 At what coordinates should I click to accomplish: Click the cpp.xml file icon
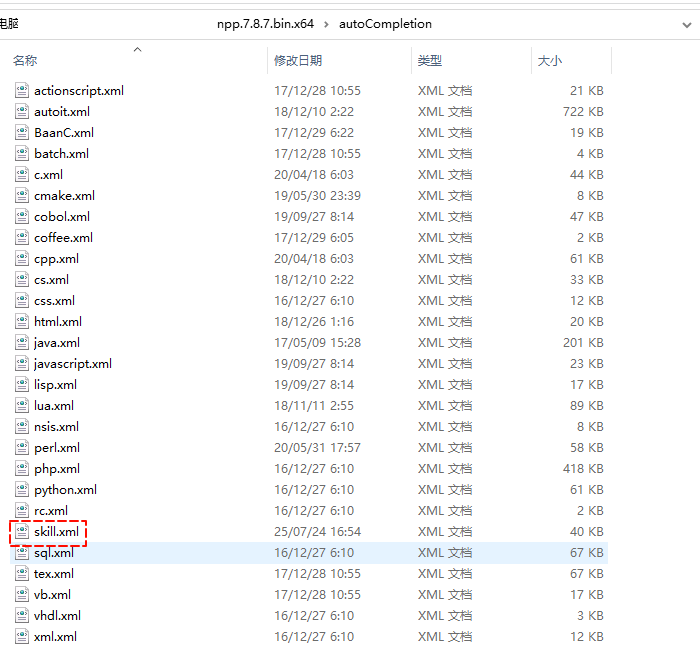click(24, 259)
